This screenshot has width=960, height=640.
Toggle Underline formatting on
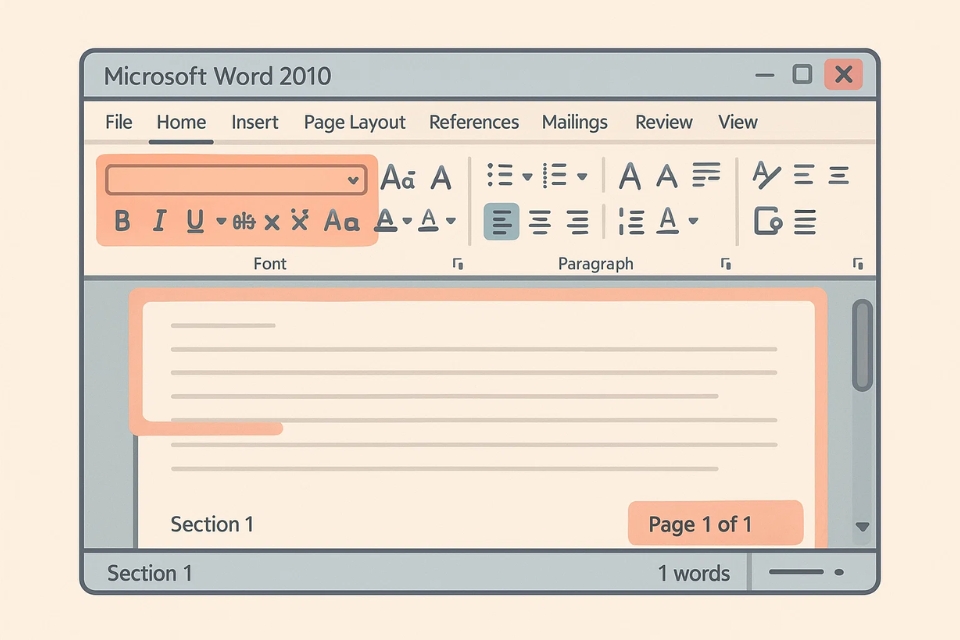click(x=193, y=222)
